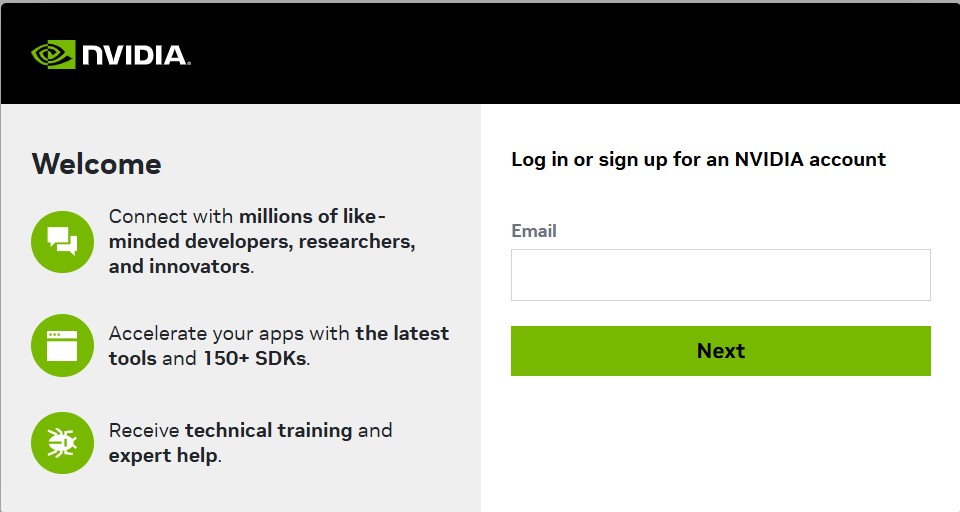Screen dimensions: 960x512
Task: Click the Email field label
Action: point(534,231)
